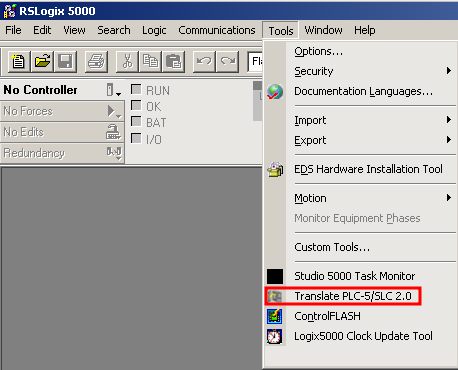
Task: Click the Print toolbar icon
Action: tap(96, 62)
